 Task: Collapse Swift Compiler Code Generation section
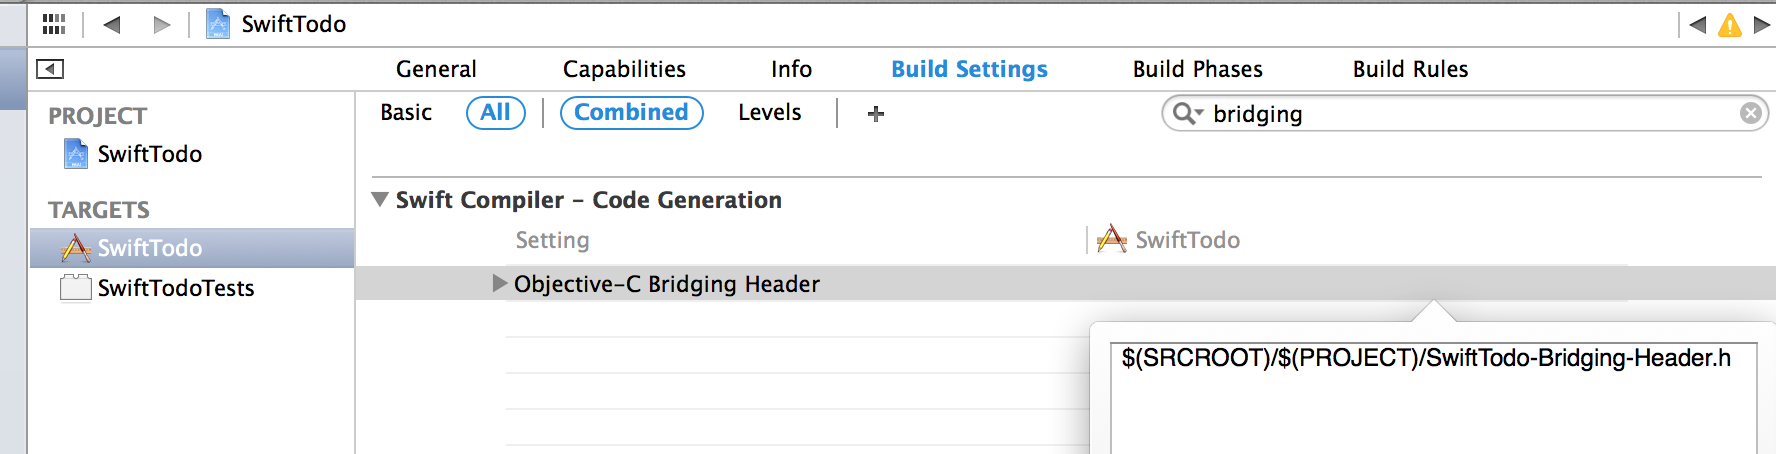tap(380, 199)
